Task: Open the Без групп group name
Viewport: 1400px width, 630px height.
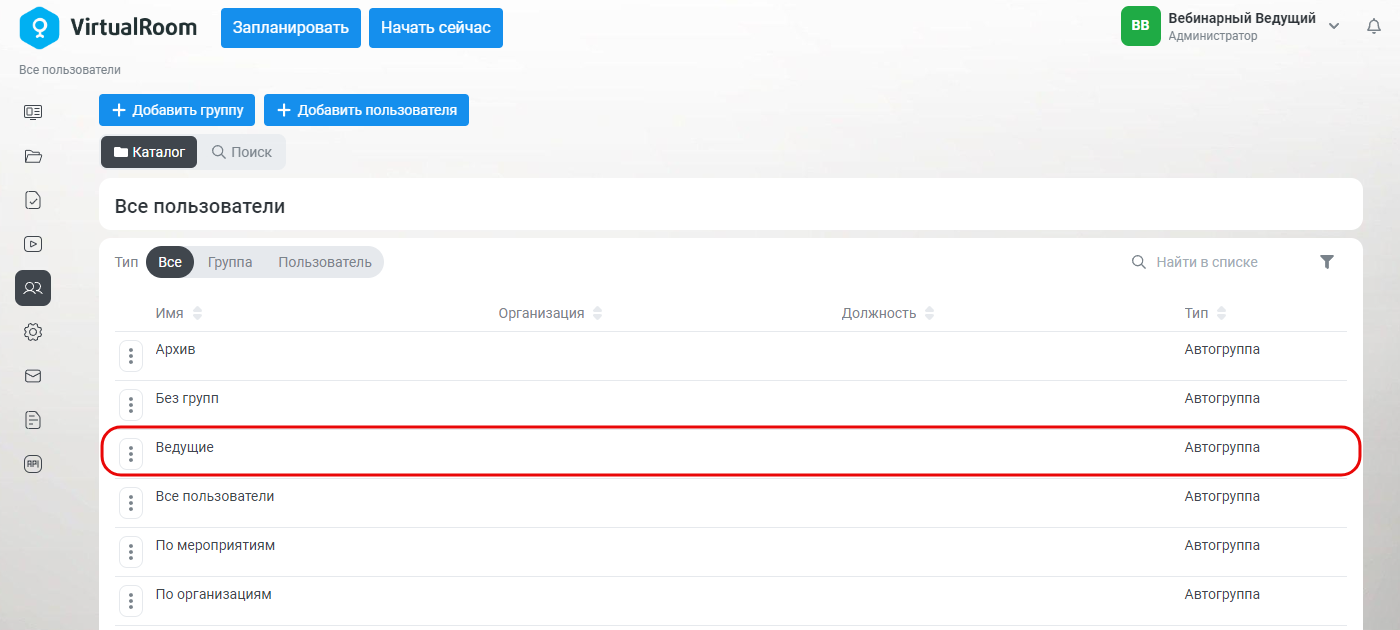Action: click(x=187, y=398)
